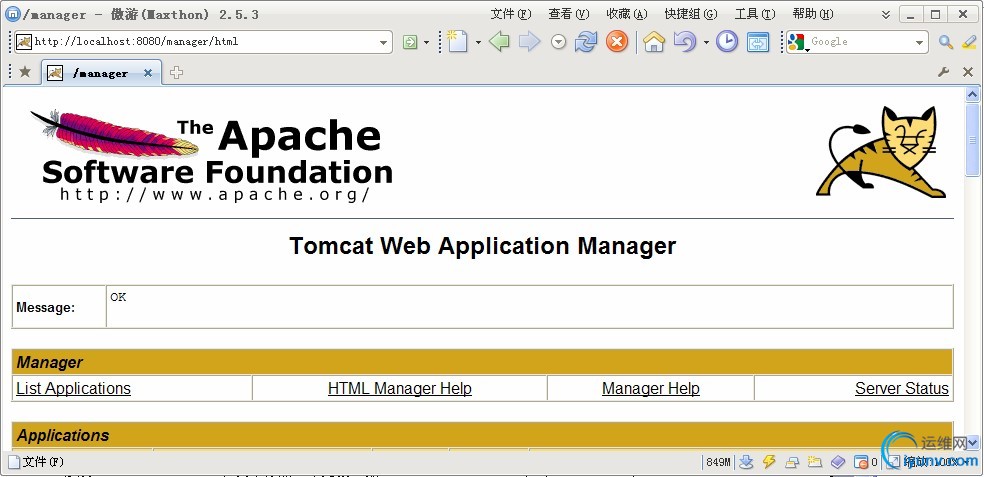Open the round down-arrow navigation history button
The image size is (984, 477).
point(559,42)
